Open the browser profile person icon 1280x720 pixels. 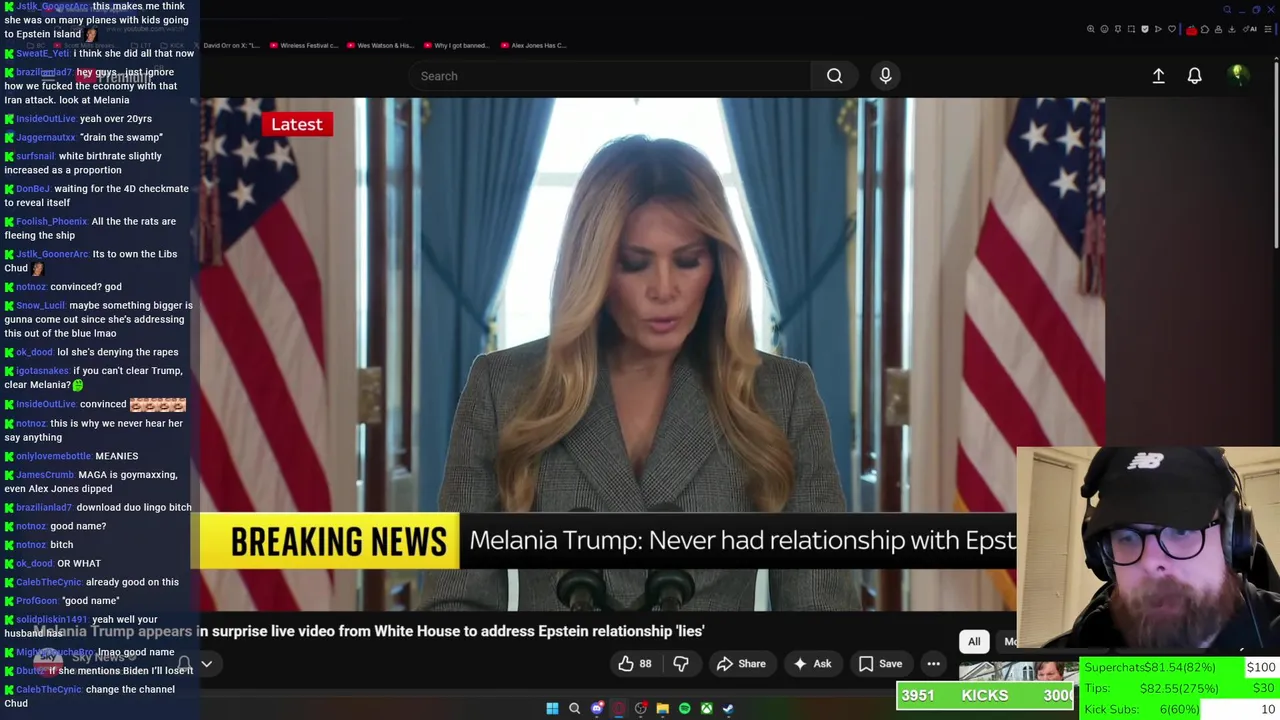[x=1218, y=29]
